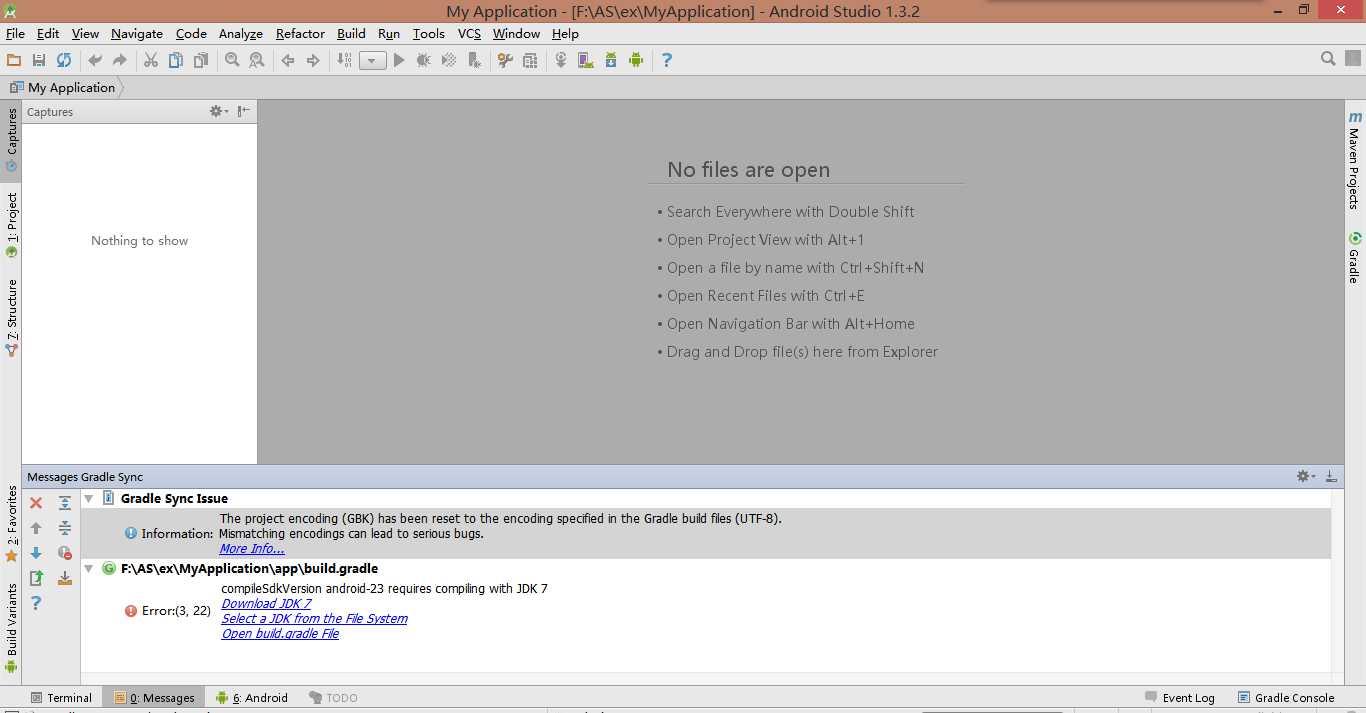Toggle the Hide Warnings filter icon
This screenshot has width=1366, height=713.
[x=65, y=553]
